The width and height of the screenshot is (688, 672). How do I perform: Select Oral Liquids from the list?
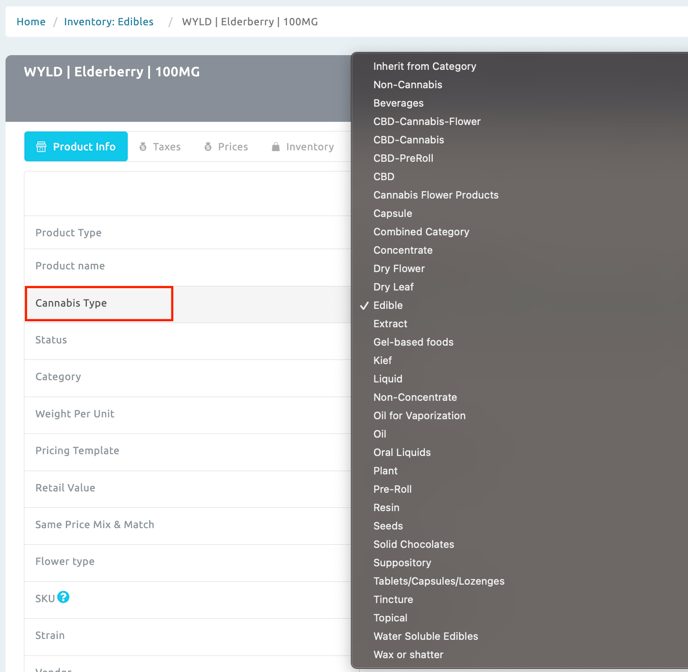(x=402, y=452)
